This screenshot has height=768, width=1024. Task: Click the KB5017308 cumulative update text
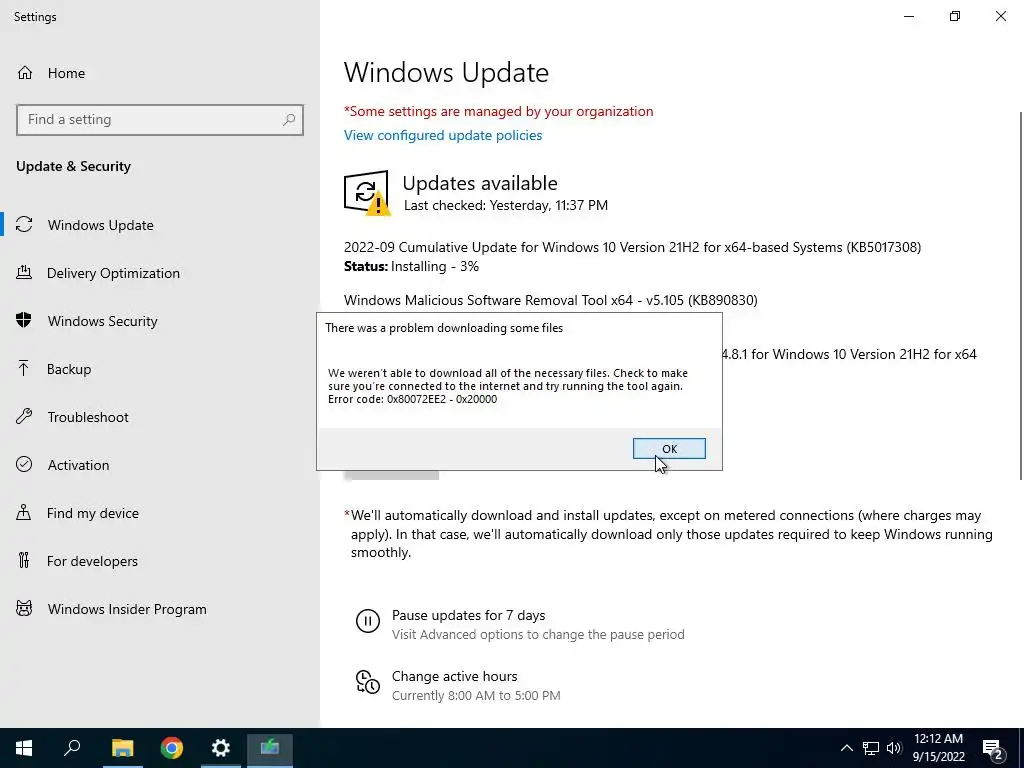(632, 248)
